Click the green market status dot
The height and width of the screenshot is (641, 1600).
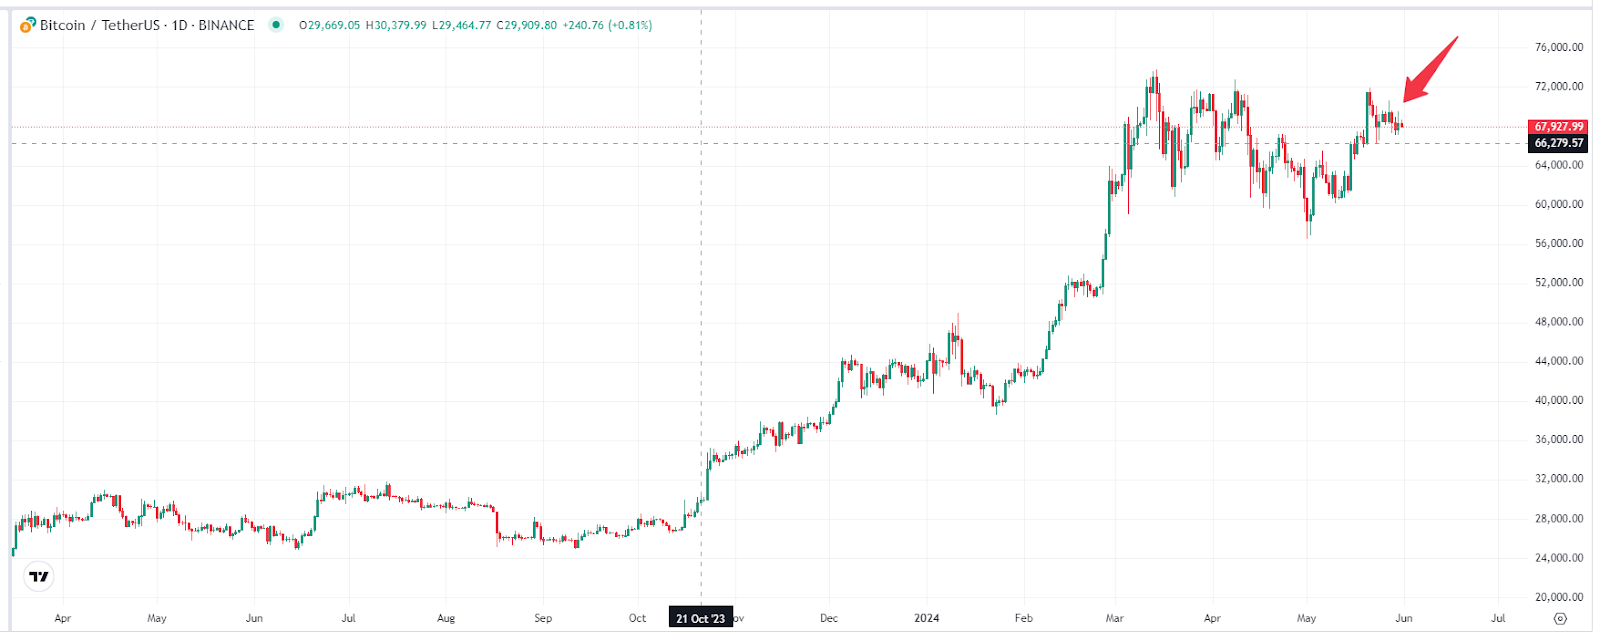(x=276, y=25)
